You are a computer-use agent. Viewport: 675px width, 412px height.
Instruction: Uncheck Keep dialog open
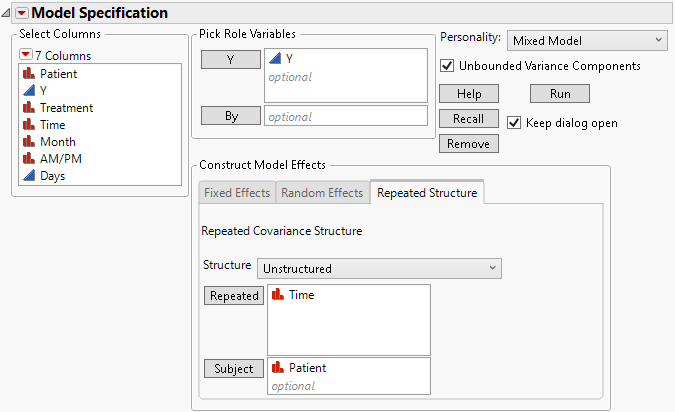point(515,123)
